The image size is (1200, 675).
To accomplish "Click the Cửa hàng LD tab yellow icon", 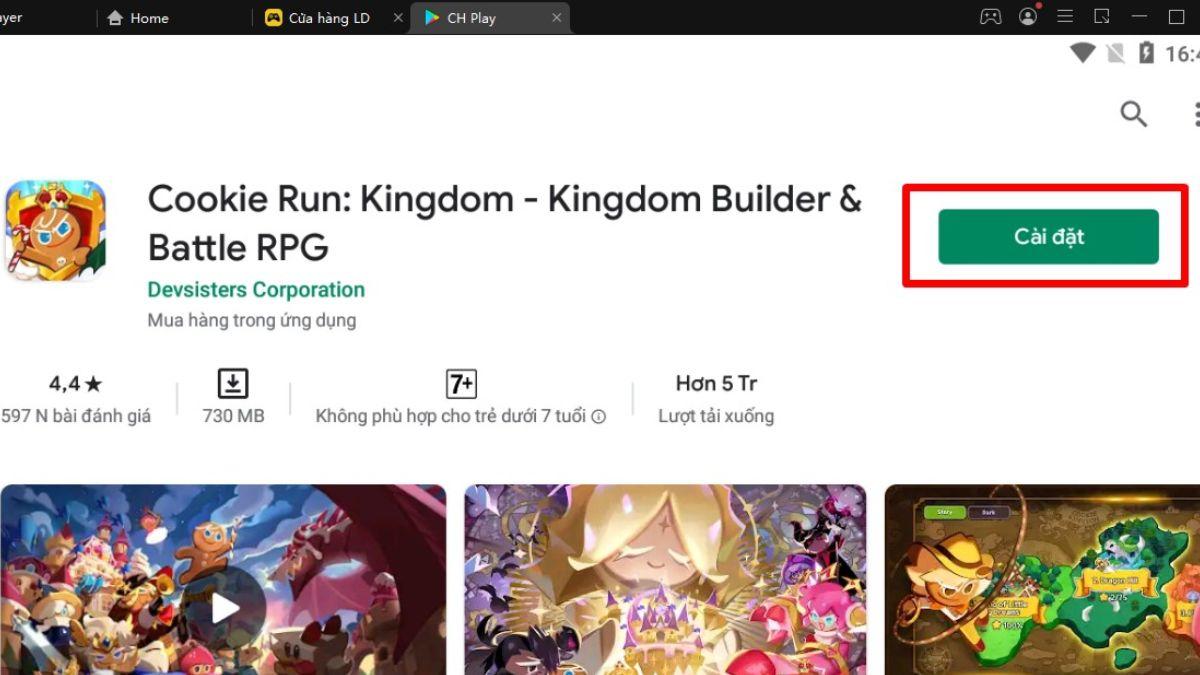I will click(273, 18).
